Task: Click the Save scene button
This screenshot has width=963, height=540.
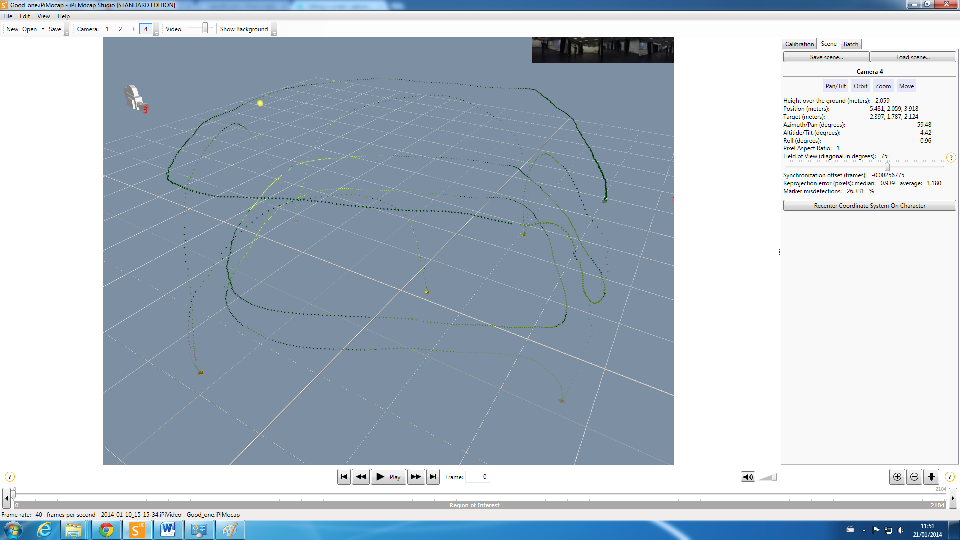Action: (826, 57)
